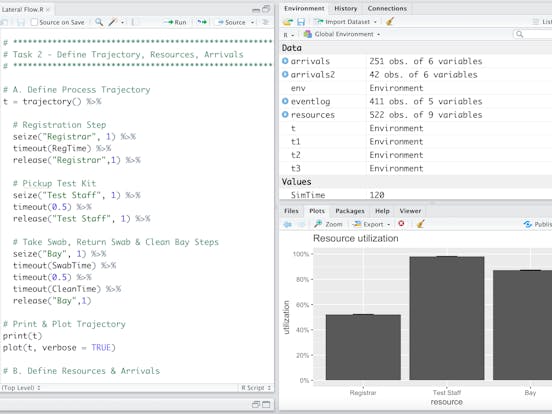Click the List view button in Environment
This screenshot has width=552, height=414.
[x=542, y=22]
